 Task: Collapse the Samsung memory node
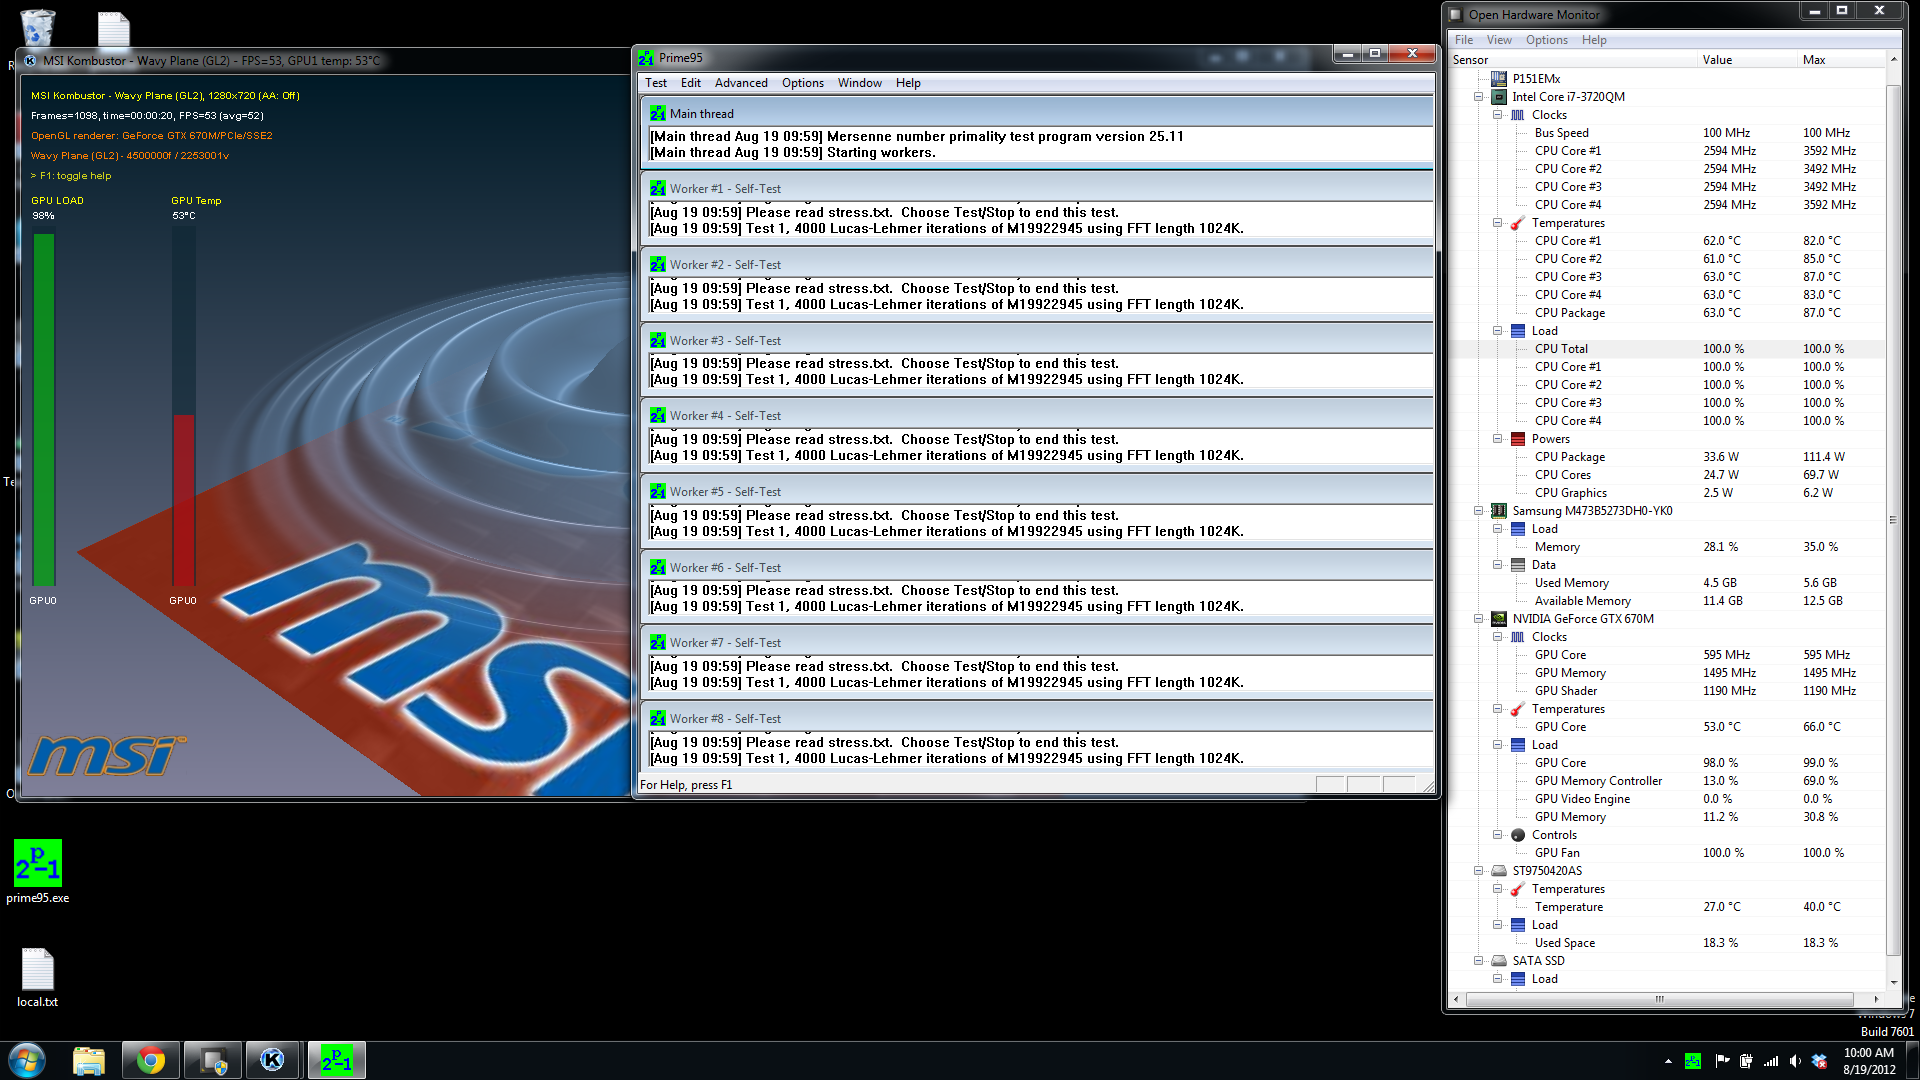tap(1478, 511)
